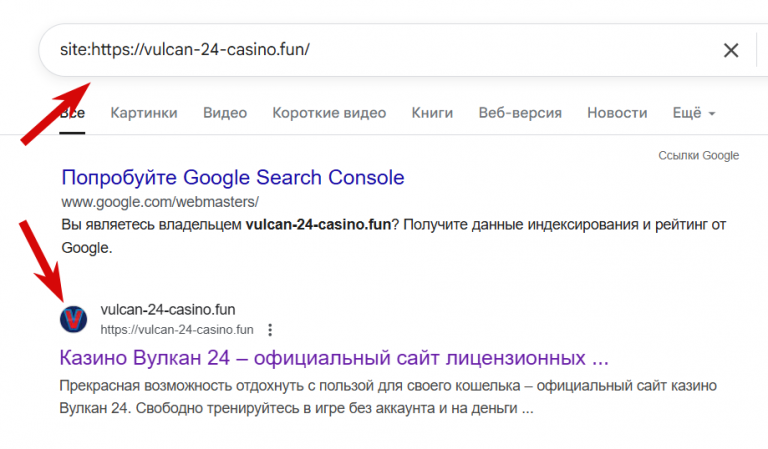Image resolution: width=768 pixels, height=449 pixels.
Task: Click the text Вы являетесь владельцем vulcan-24-casino.fun
Action: pos(226,224)
